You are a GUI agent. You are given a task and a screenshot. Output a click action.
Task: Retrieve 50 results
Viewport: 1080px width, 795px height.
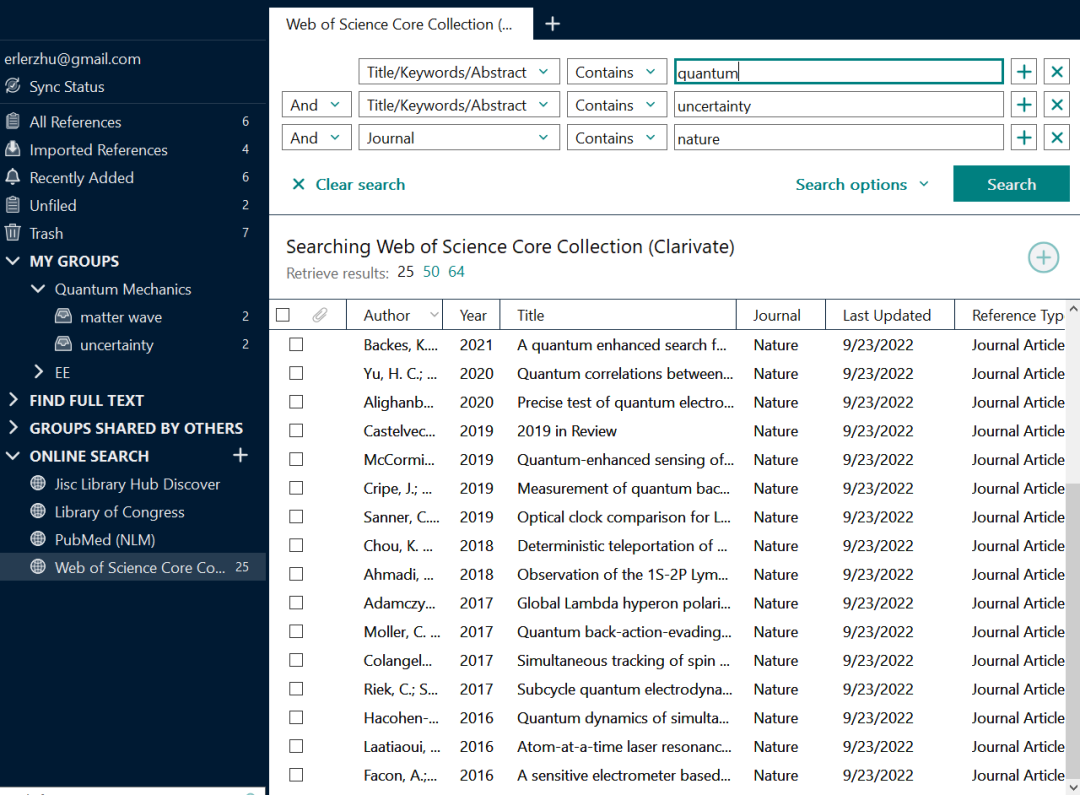click(x=431, y=271)
